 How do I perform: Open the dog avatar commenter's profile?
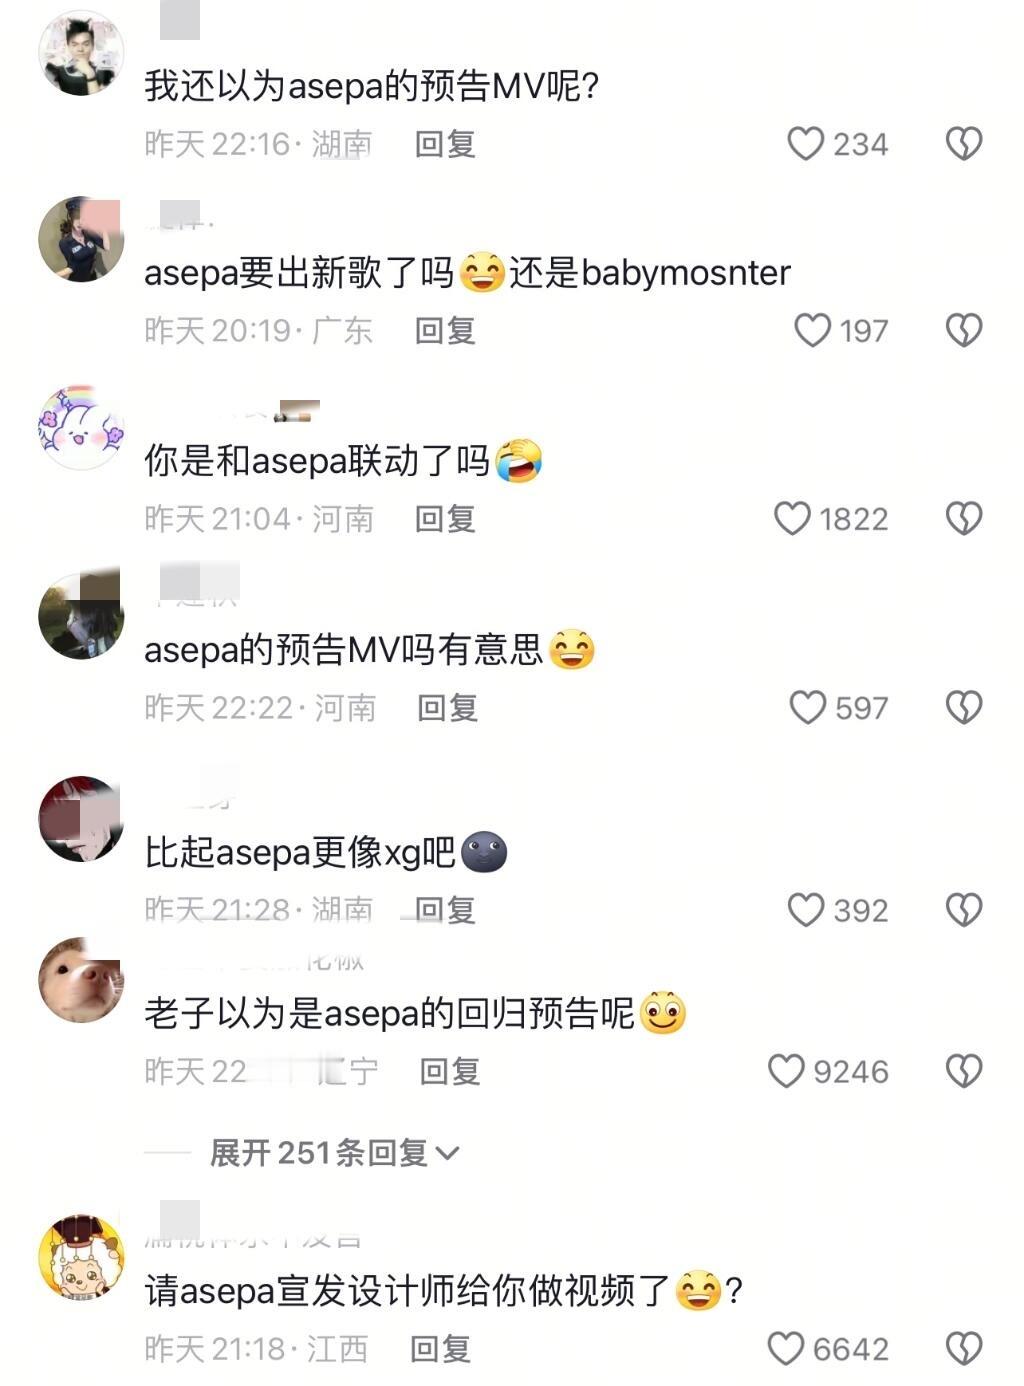81,980
